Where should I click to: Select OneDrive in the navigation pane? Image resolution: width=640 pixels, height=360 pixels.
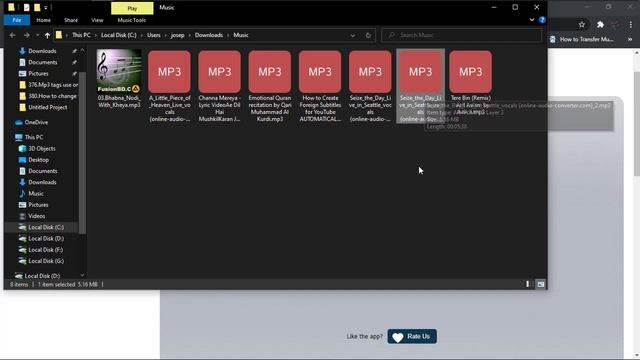(x=32, y=122)
